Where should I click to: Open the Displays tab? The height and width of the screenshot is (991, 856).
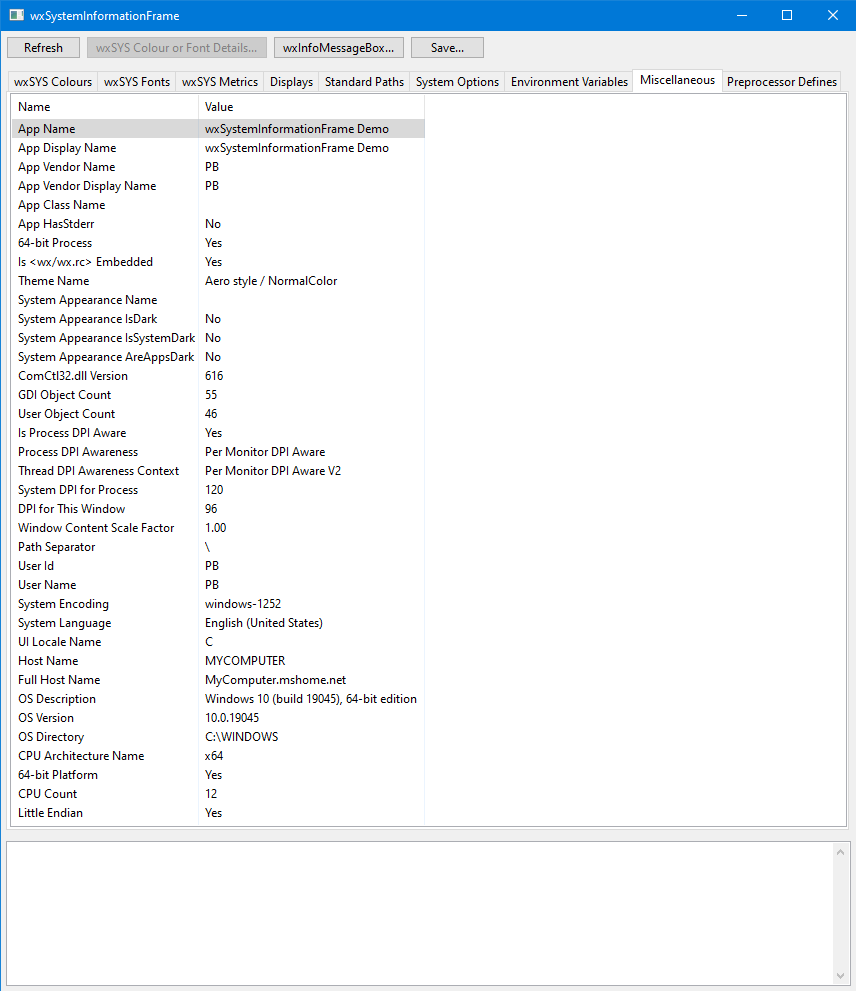tap(291, 82)
